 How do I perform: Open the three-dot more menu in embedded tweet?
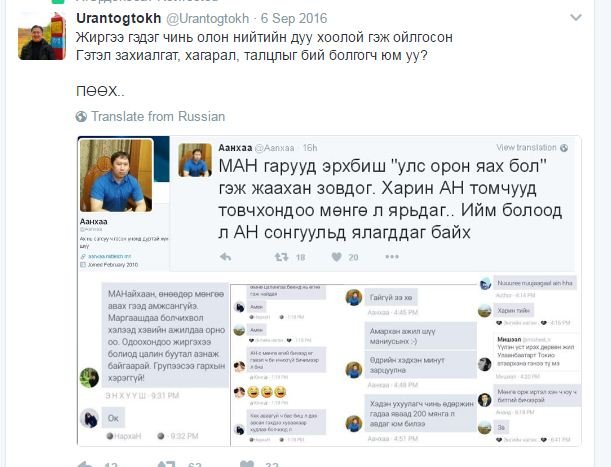click(392, 256)
